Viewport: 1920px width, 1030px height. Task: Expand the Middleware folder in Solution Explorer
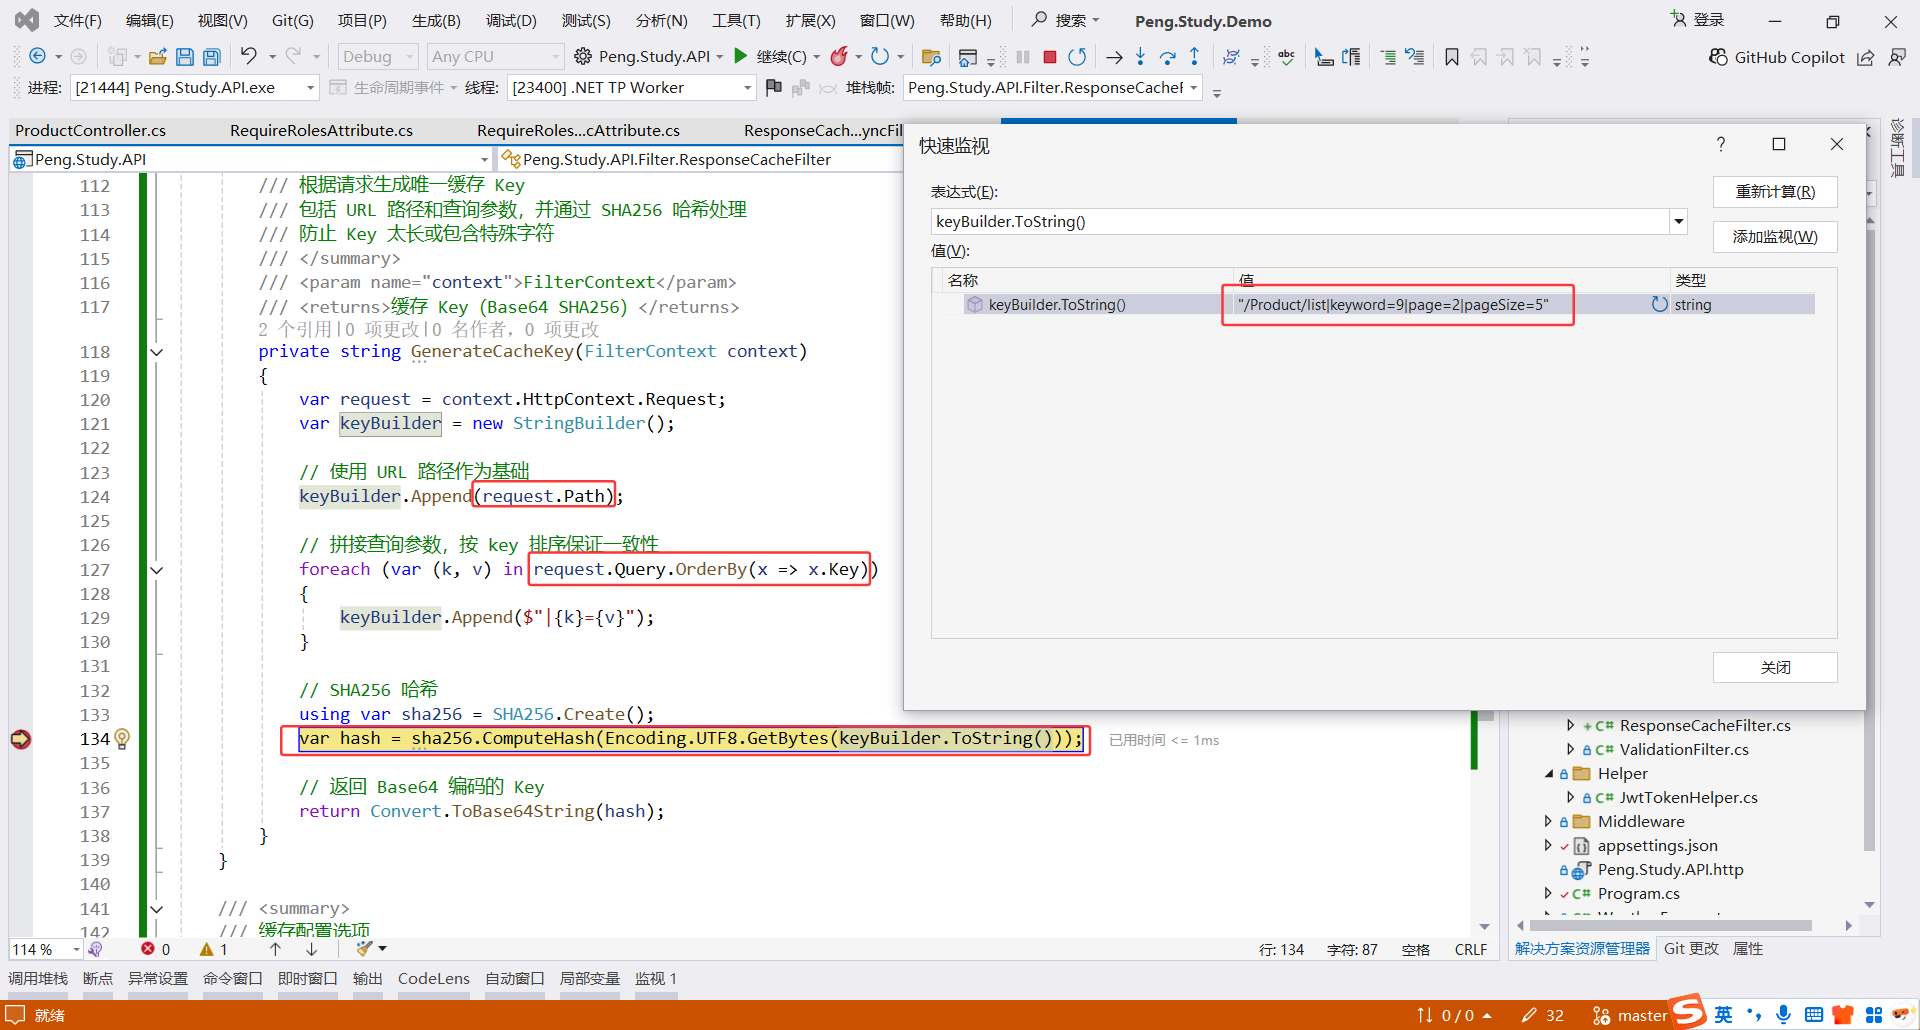(1548, 821)
